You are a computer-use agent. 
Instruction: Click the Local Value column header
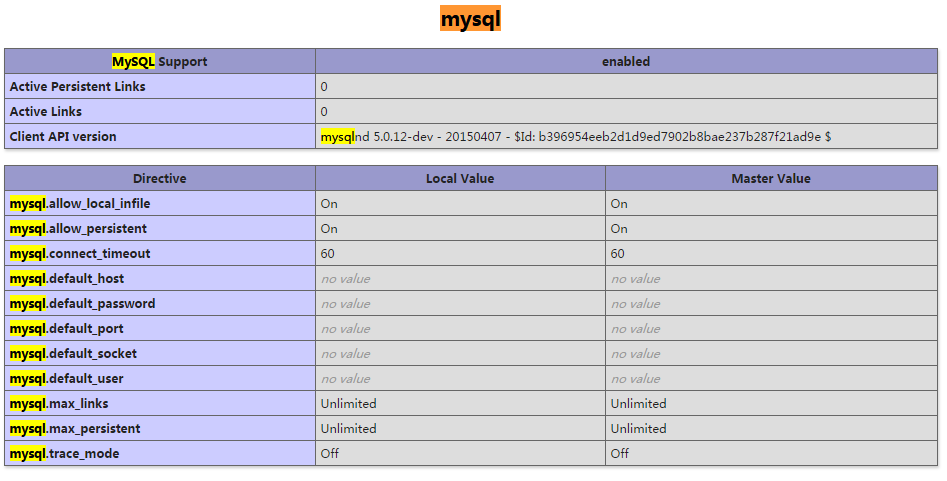(x=460, y=178)
